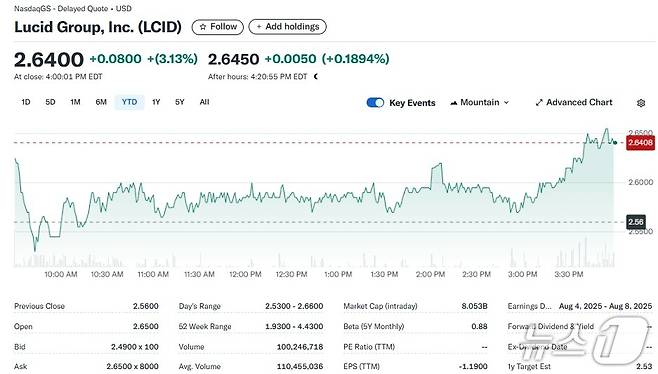Toggle the Key Events switch
Screen dimensions: 658x374
[x=375, y=103]
